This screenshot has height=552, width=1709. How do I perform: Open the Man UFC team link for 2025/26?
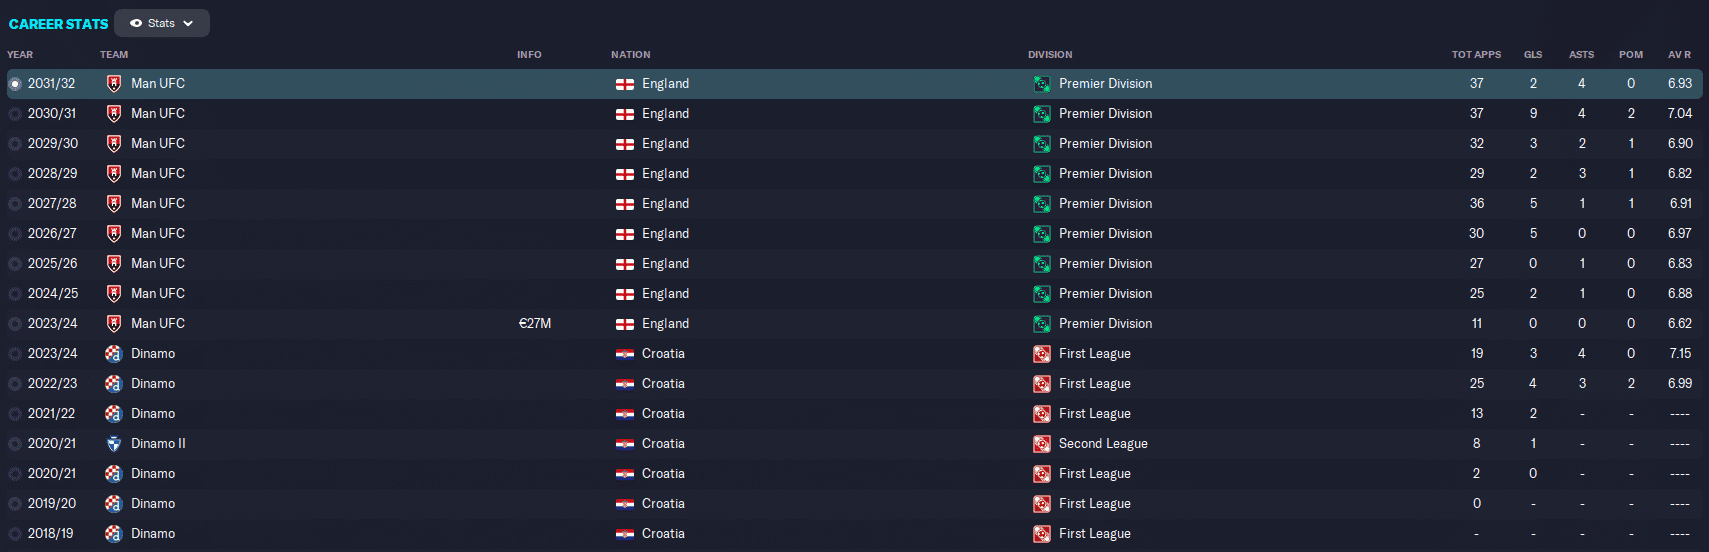(158, 264)
